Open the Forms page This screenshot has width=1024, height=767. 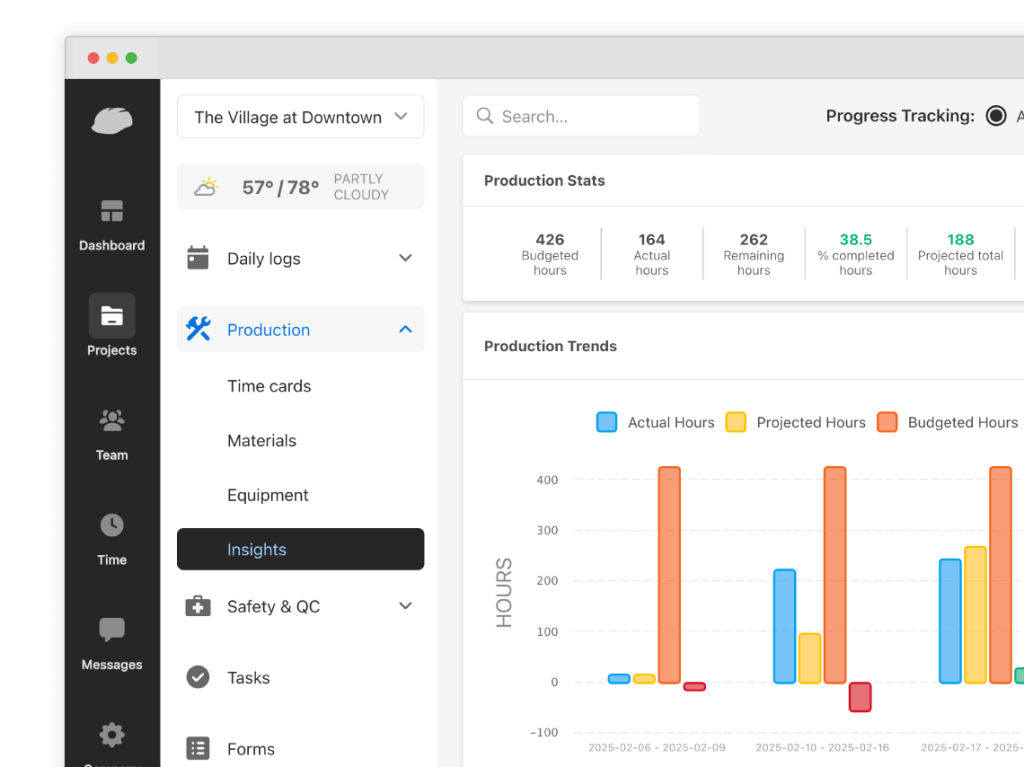[x=250, y=749]
